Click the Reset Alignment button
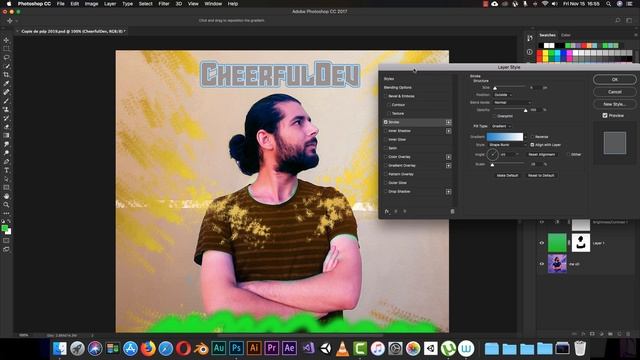The height and width of the screenshot is (360, 640). (x=541, y=154)
